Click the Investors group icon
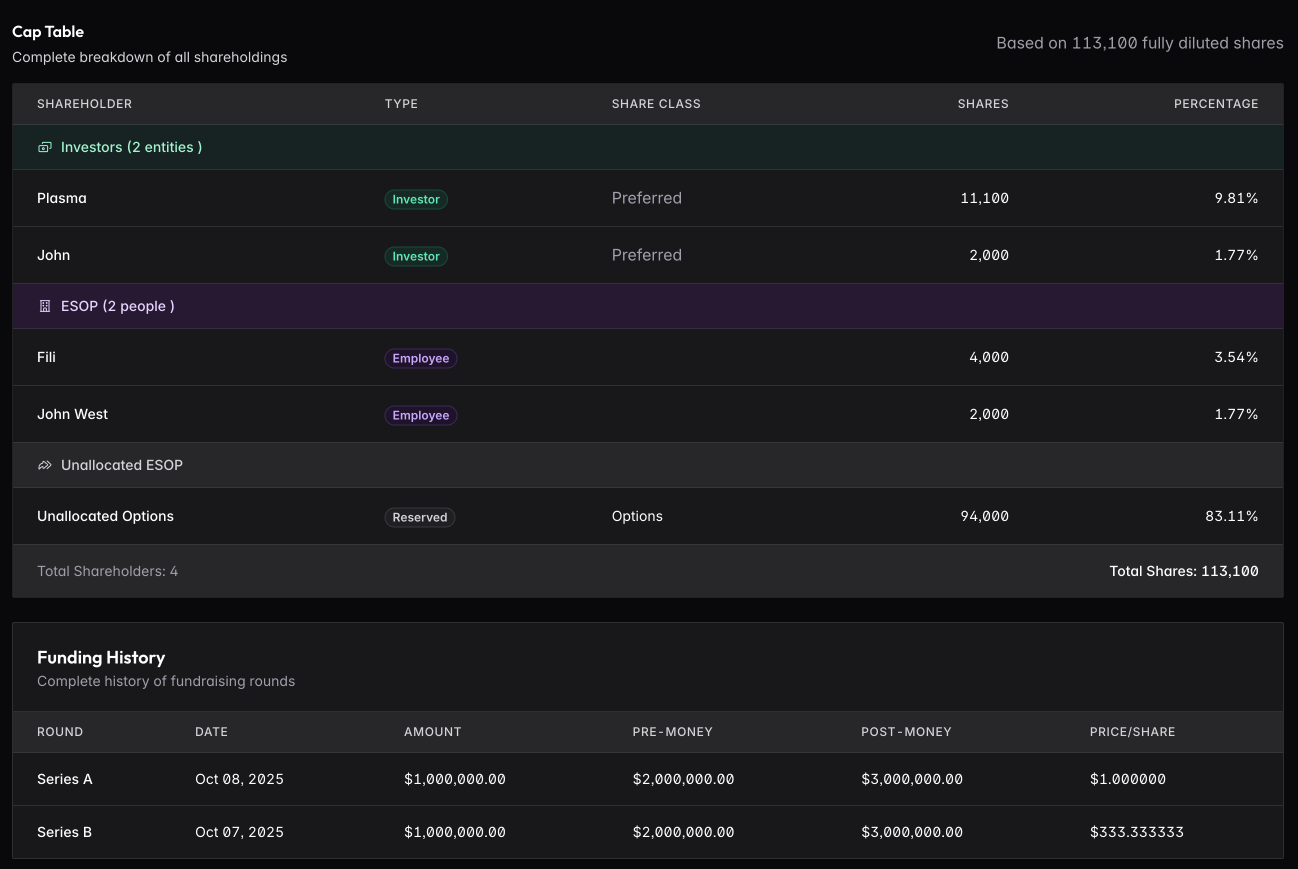 (44, 147)
